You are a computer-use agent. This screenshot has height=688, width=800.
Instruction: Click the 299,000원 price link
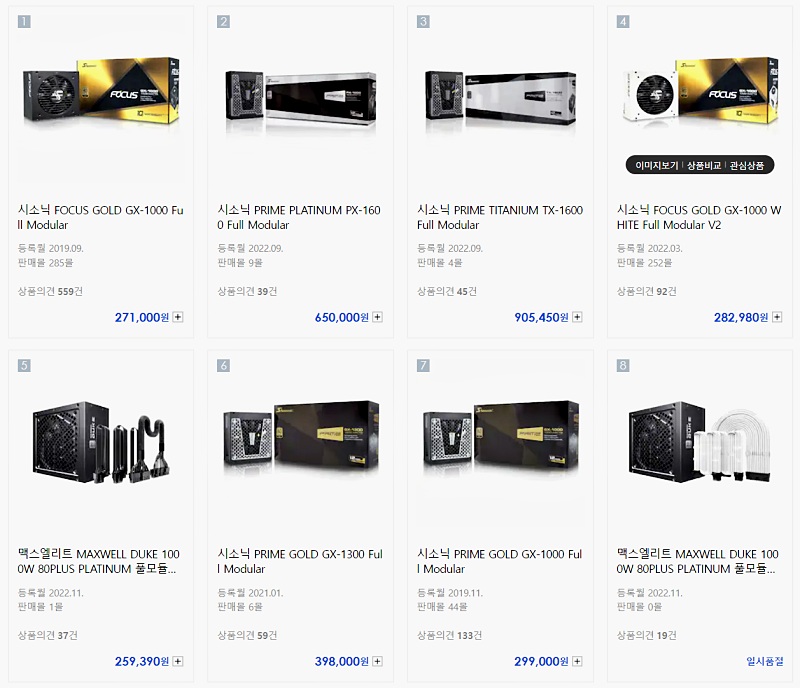coord(541,661)
